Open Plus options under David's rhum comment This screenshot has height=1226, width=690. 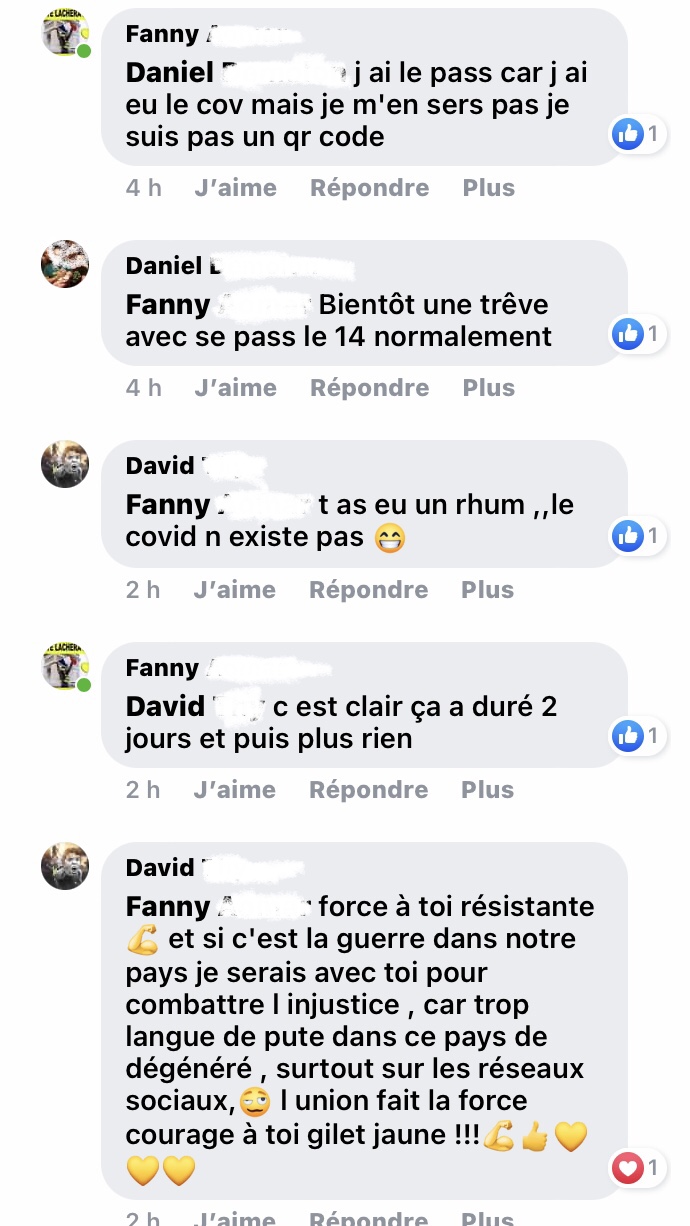[x=487, y=590]
